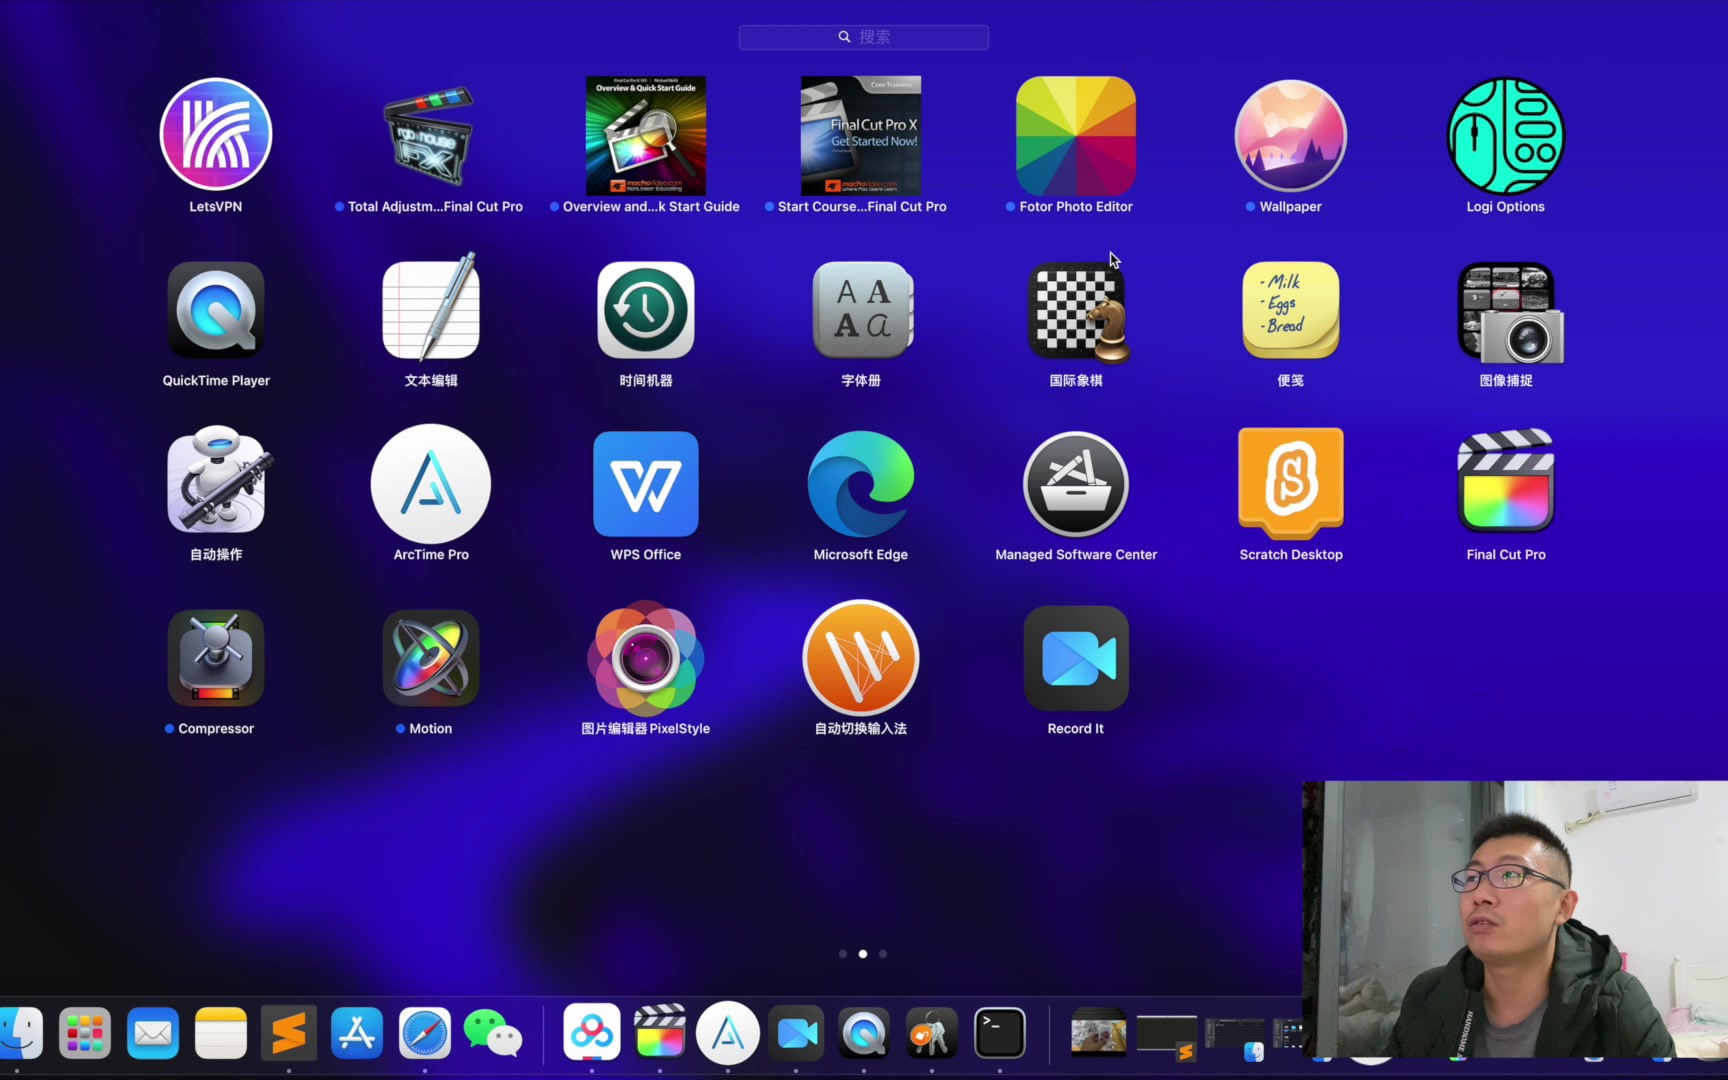Launch the 国际象棋 chess app
Viewport: 1728px width, 1080px height.
(1077, 312)
